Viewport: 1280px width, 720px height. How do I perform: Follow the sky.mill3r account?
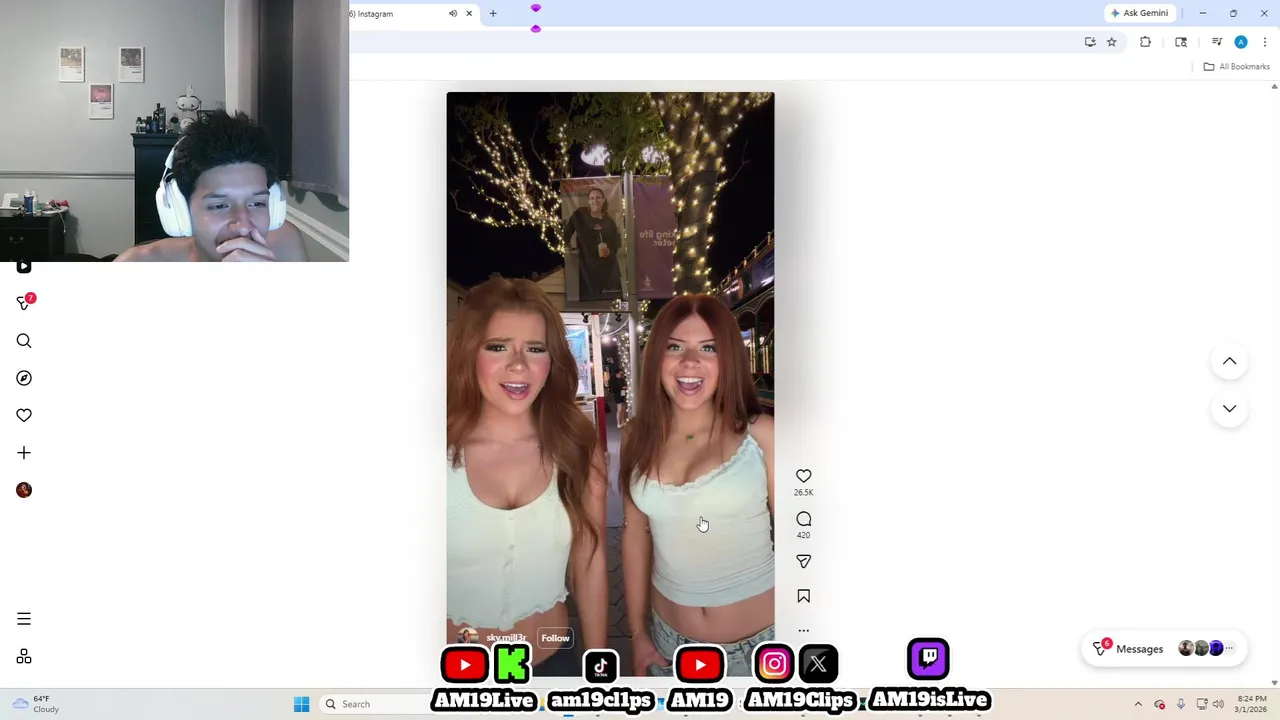[555, 638]
